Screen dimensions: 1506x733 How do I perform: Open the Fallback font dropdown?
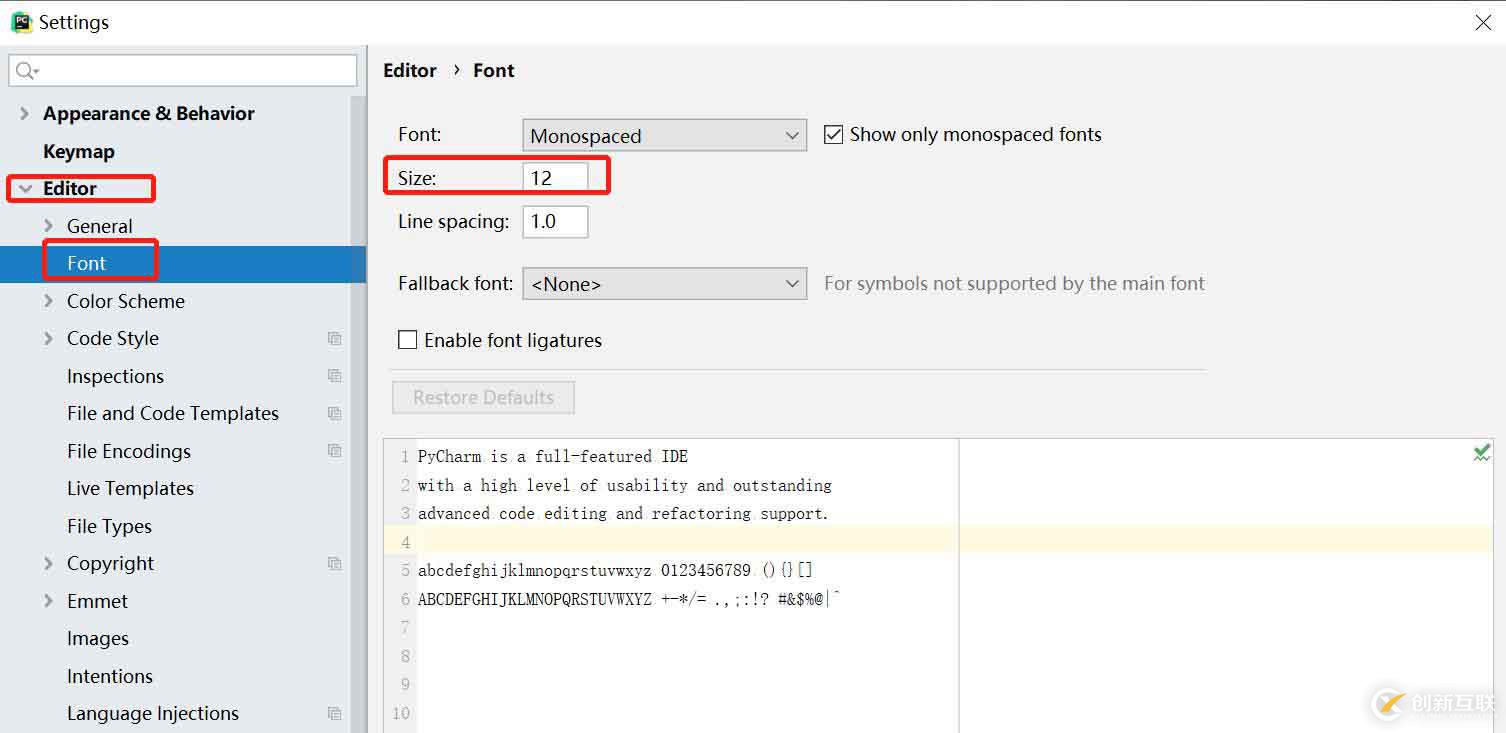pyautogui.click(x=664, y=284)
